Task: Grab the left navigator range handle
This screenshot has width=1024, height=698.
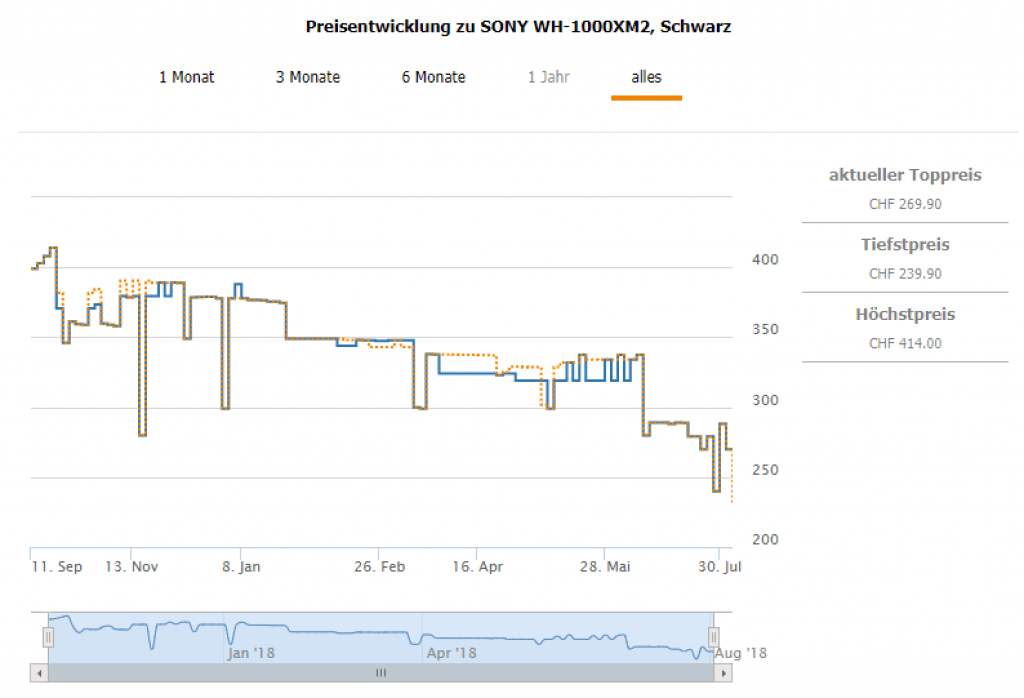Action: tap(47, 637)
